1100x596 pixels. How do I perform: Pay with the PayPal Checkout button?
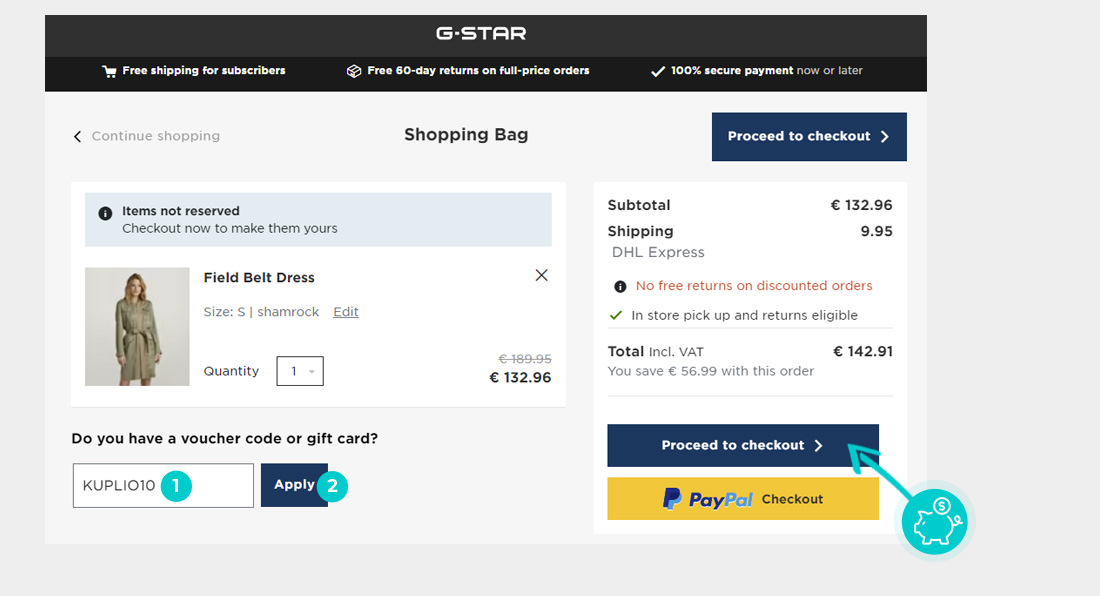742,499
